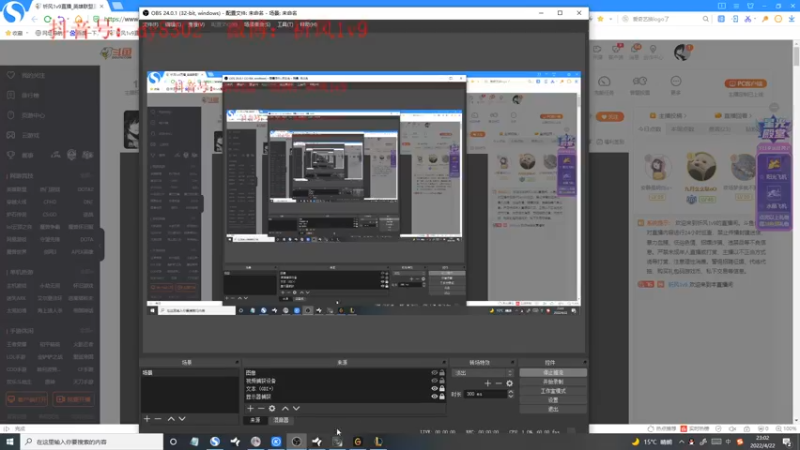This screenshot has height=450, width=800.
Task: Pop out the Controls dock panel
Action: 584,362
